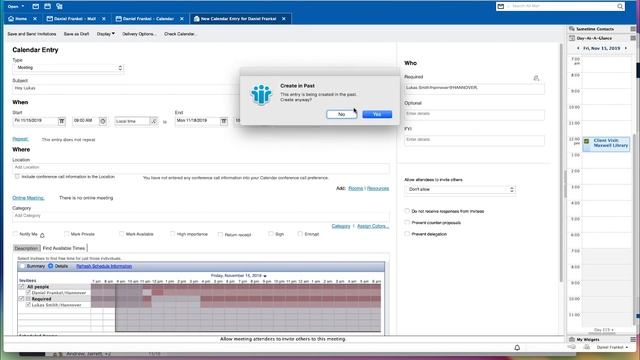Enable Prevent delegation checkbox

407,234
